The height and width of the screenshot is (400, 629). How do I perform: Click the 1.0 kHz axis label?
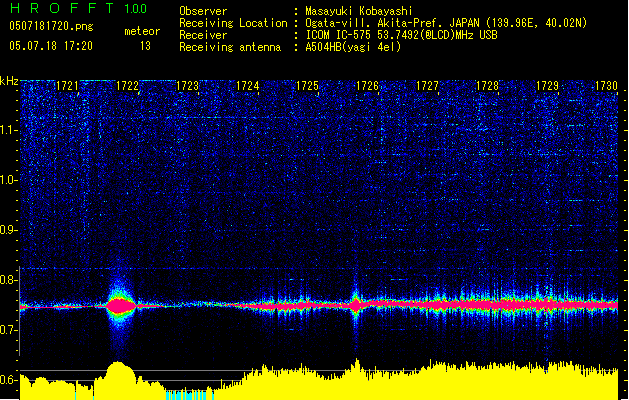click(8, 180)
